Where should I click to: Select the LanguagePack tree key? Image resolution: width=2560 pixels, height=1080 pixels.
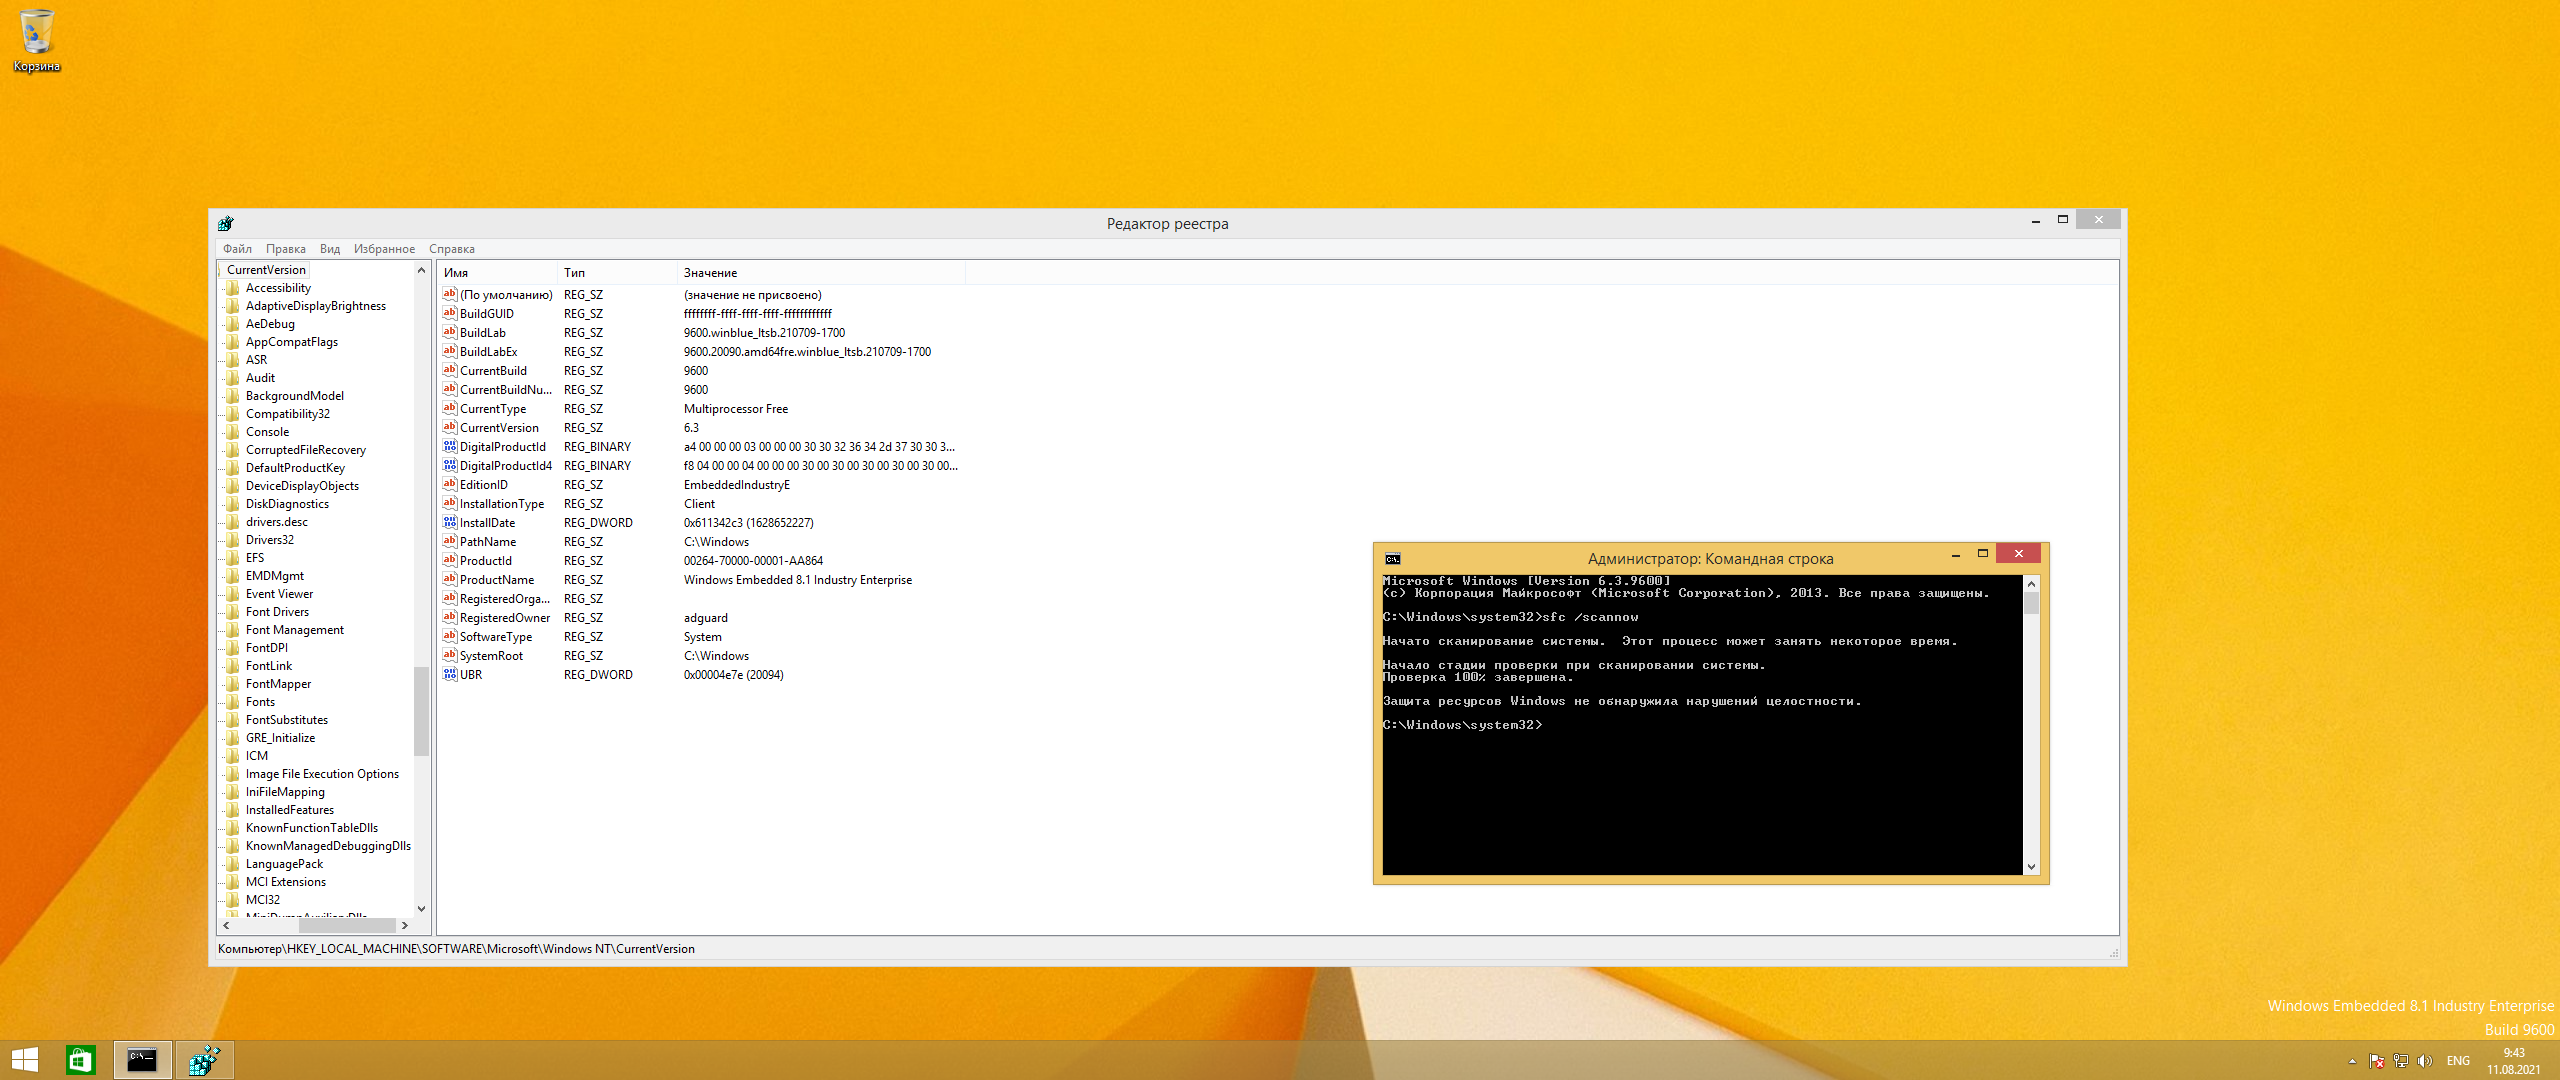pos(284,864)
